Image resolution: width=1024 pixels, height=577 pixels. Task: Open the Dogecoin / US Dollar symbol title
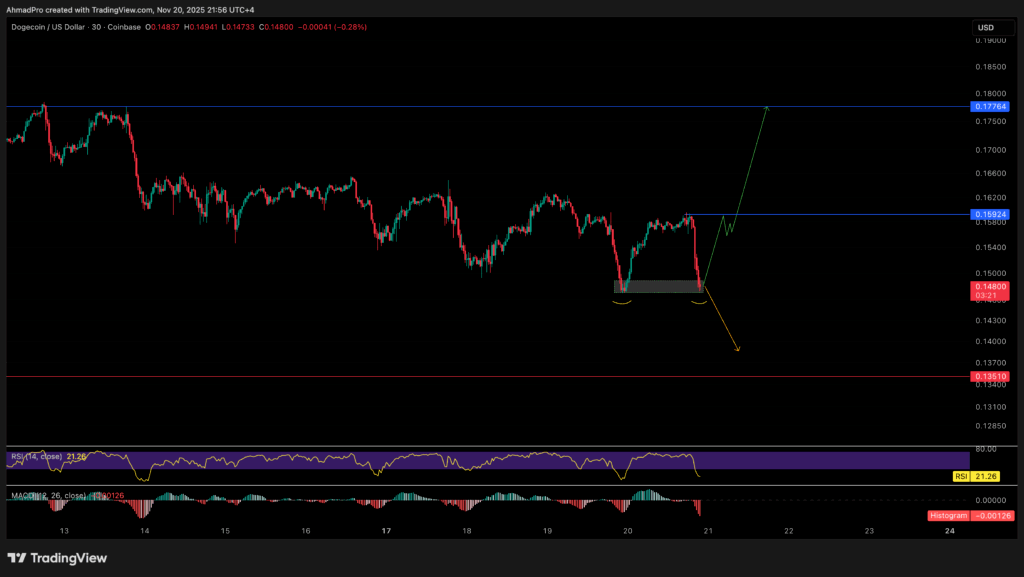tap(58, 27)
